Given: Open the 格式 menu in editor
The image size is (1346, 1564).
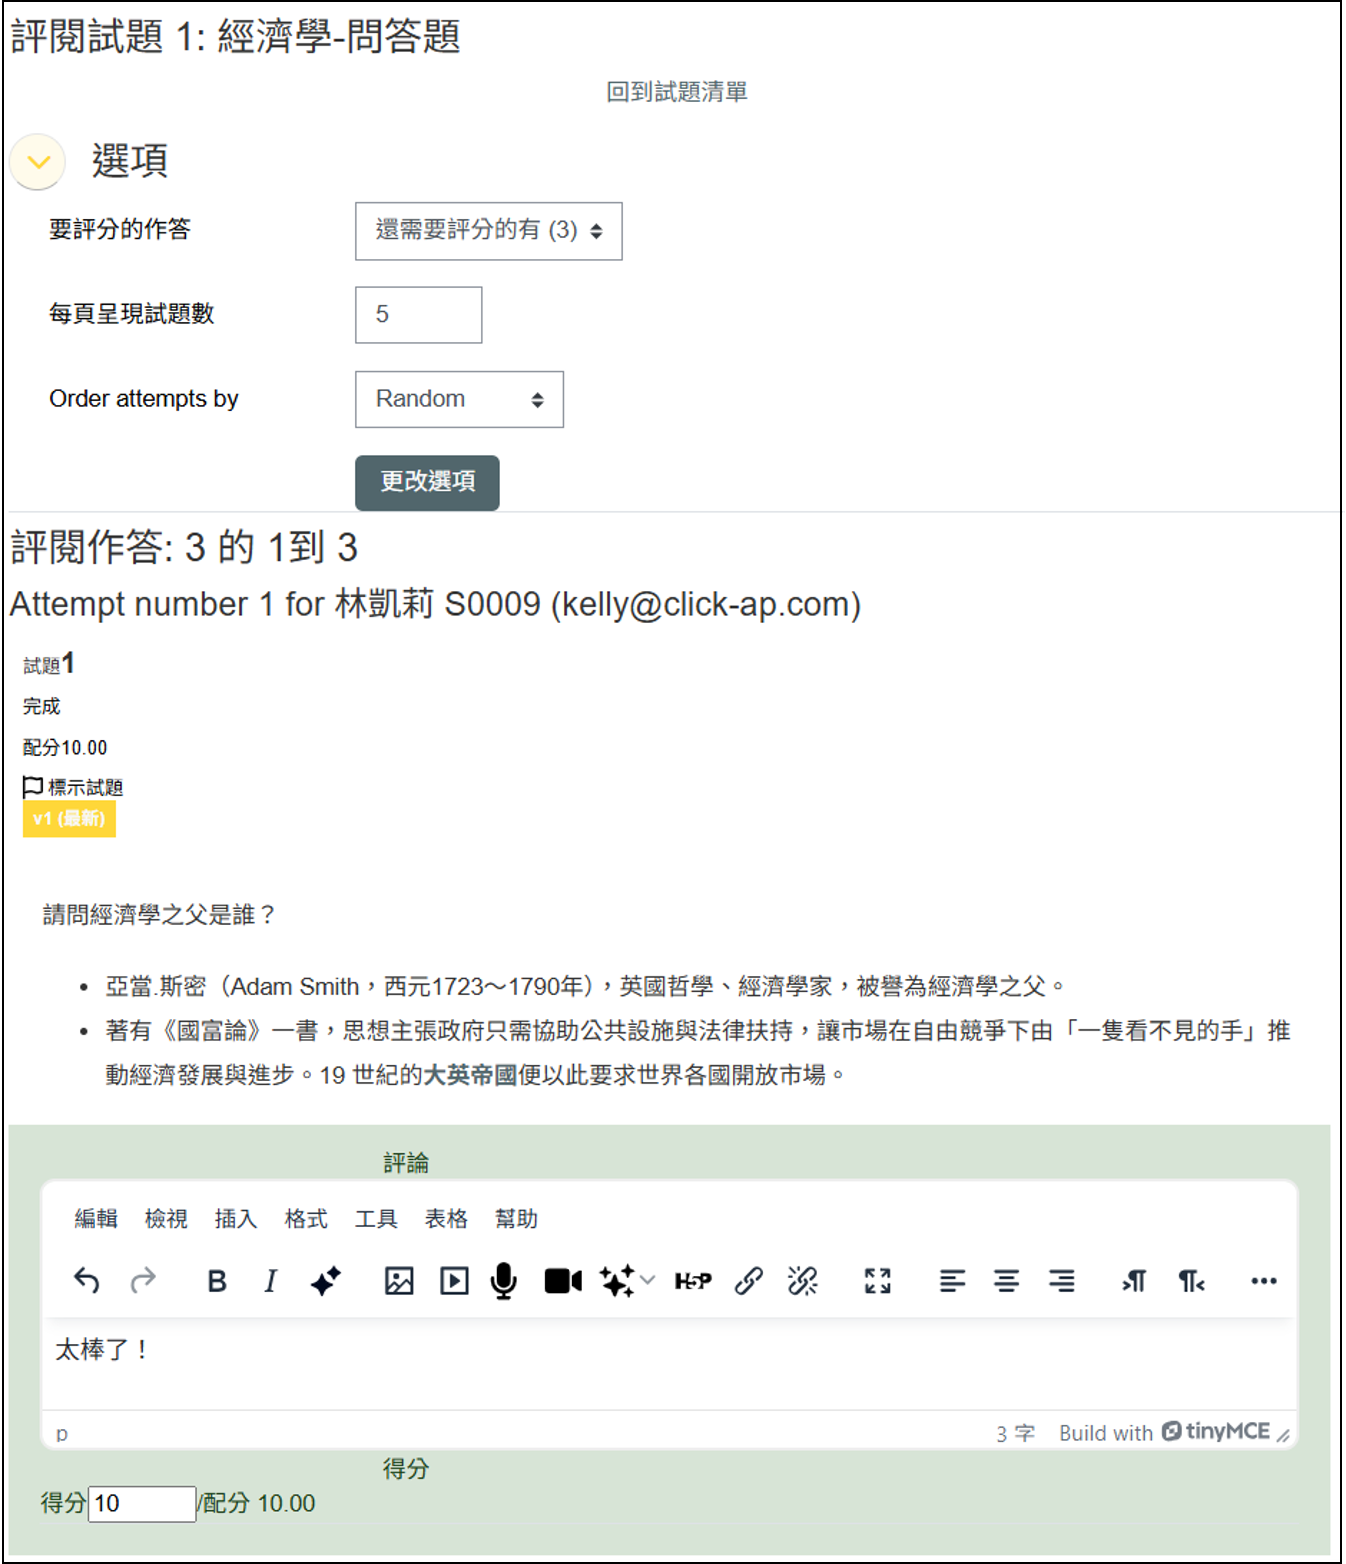Looking at the screenshot, I should coord(306,1218).
